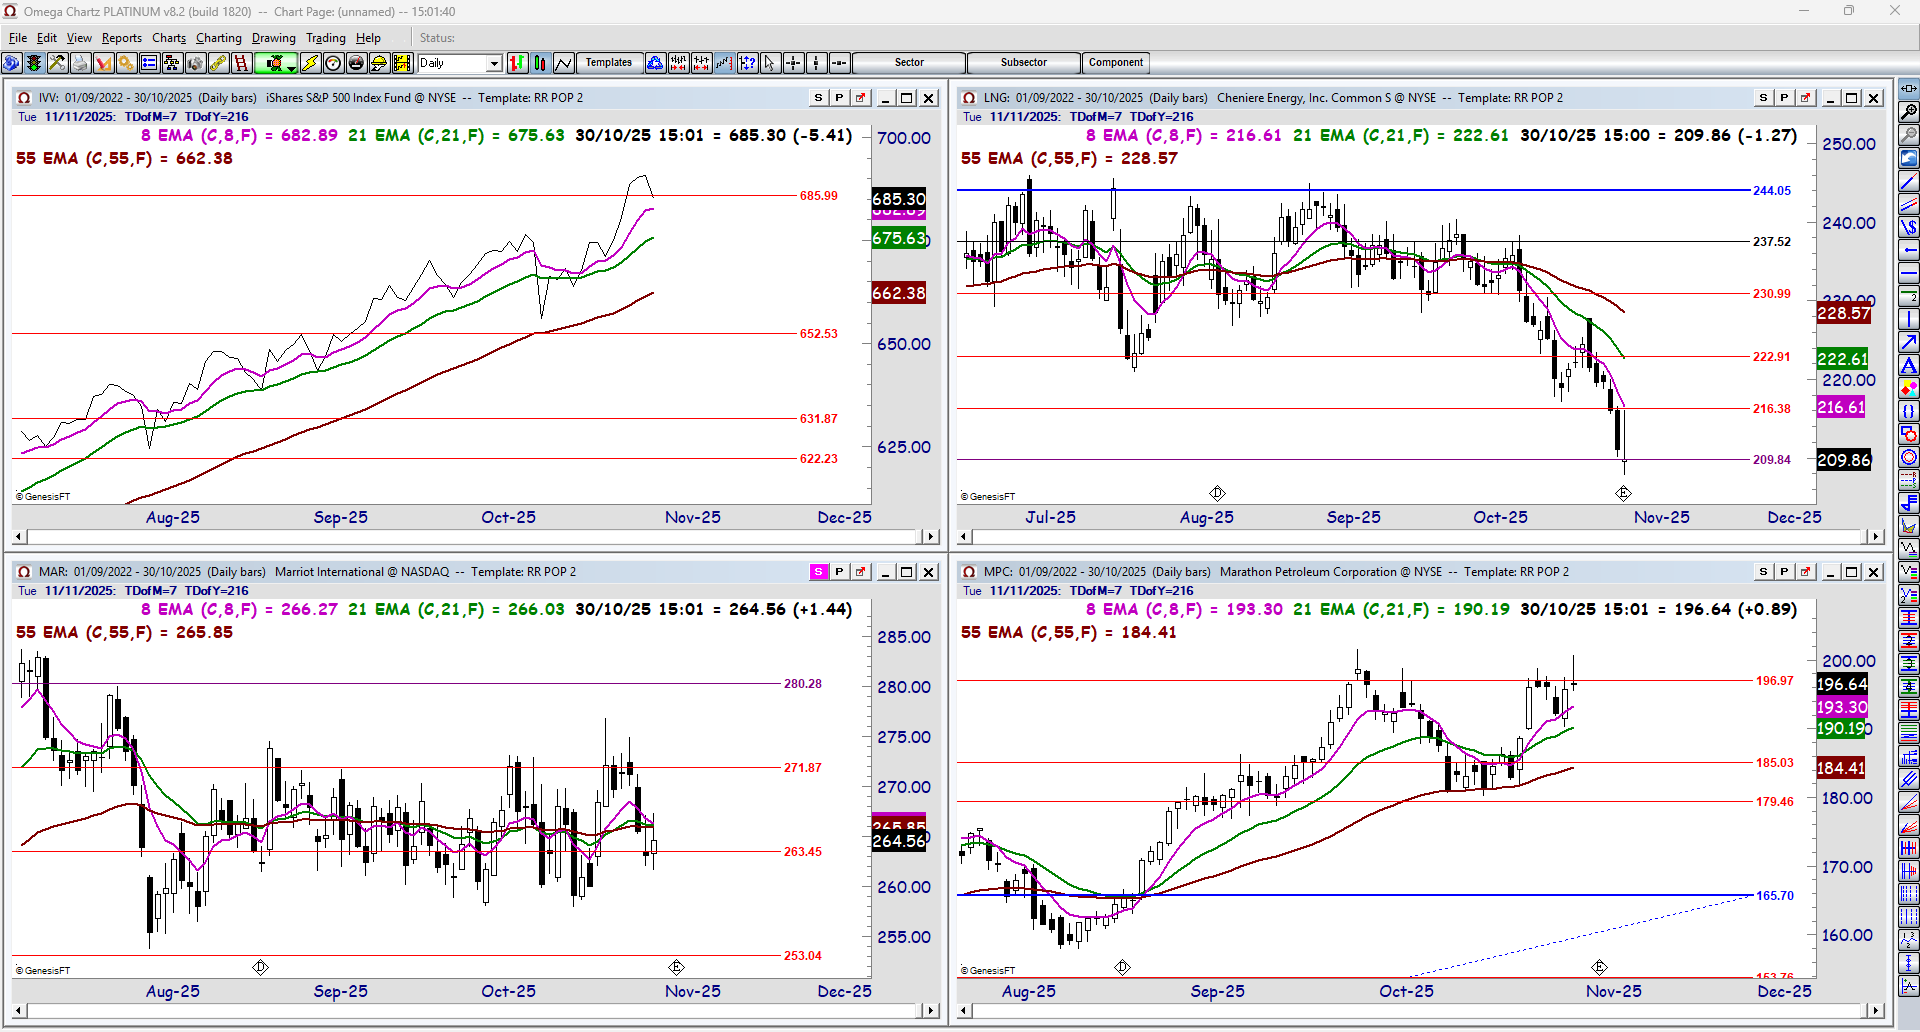Select the trendline drawing tool

point(1909,182)
